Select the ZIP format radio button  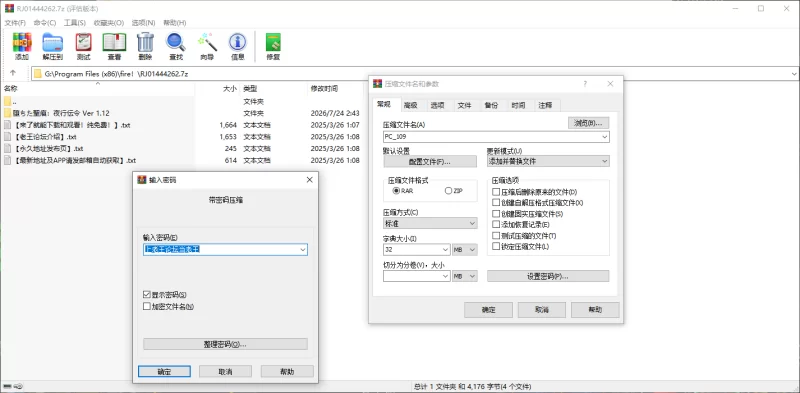[448, 191]
